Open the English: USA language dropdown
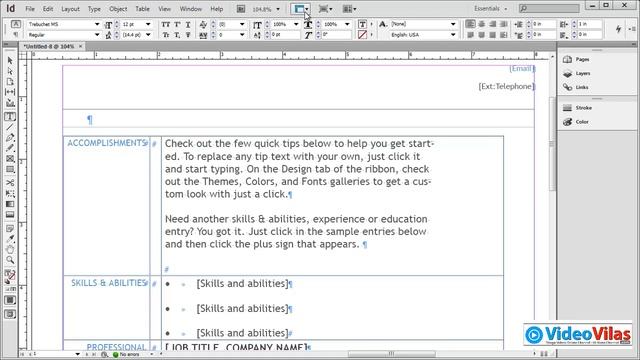Image resolution: width=640 pixels, height=360 pixels. click(453, 35)
